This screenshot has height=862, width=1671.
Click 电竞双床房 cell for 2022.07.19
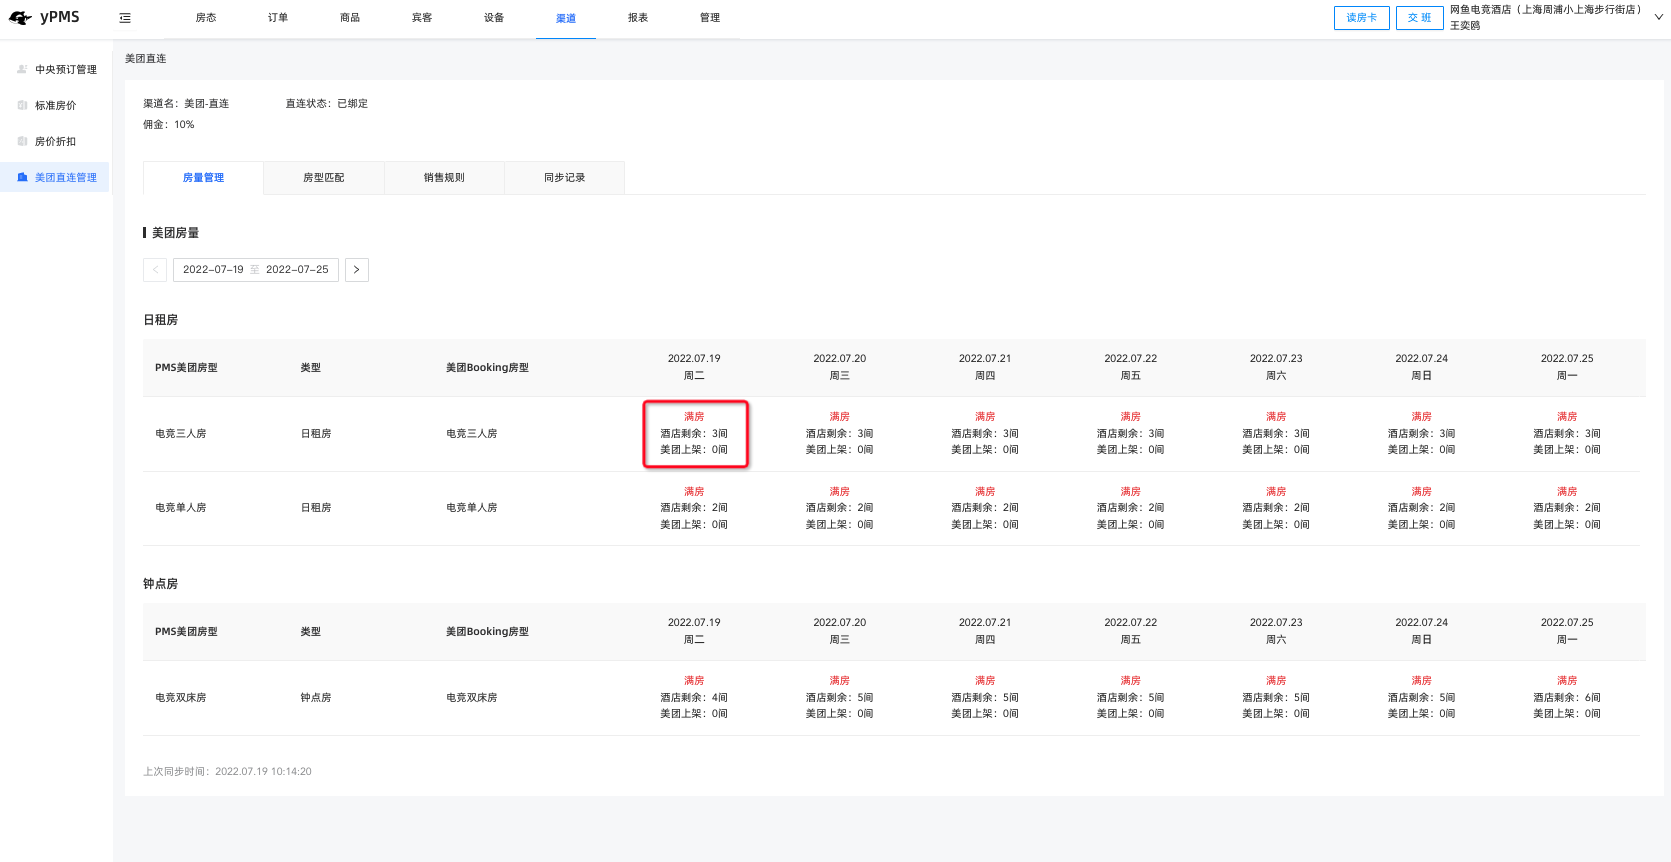[694, 698]
